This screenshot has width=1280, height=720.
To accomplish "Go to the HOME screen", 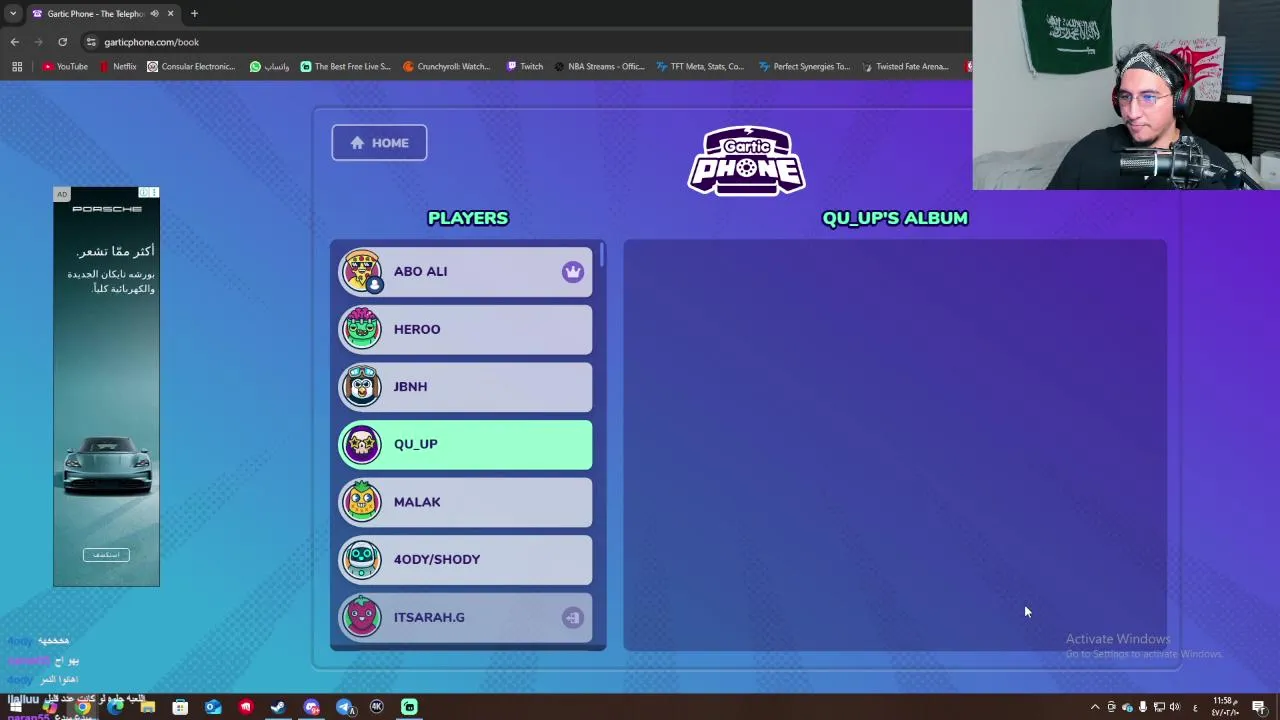I will (x=379, y=143).
